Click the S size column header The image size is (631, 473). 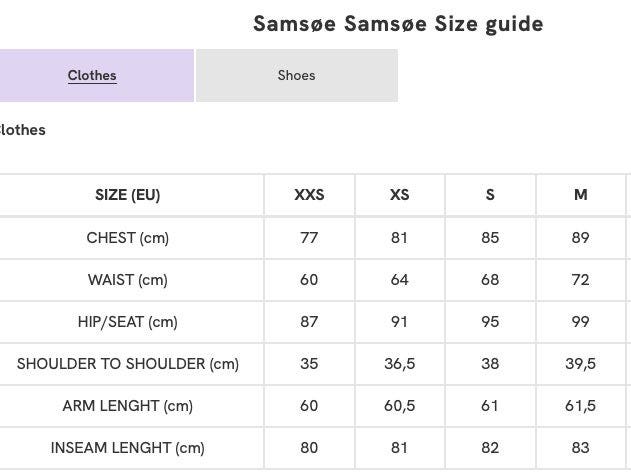click(490, 195)
